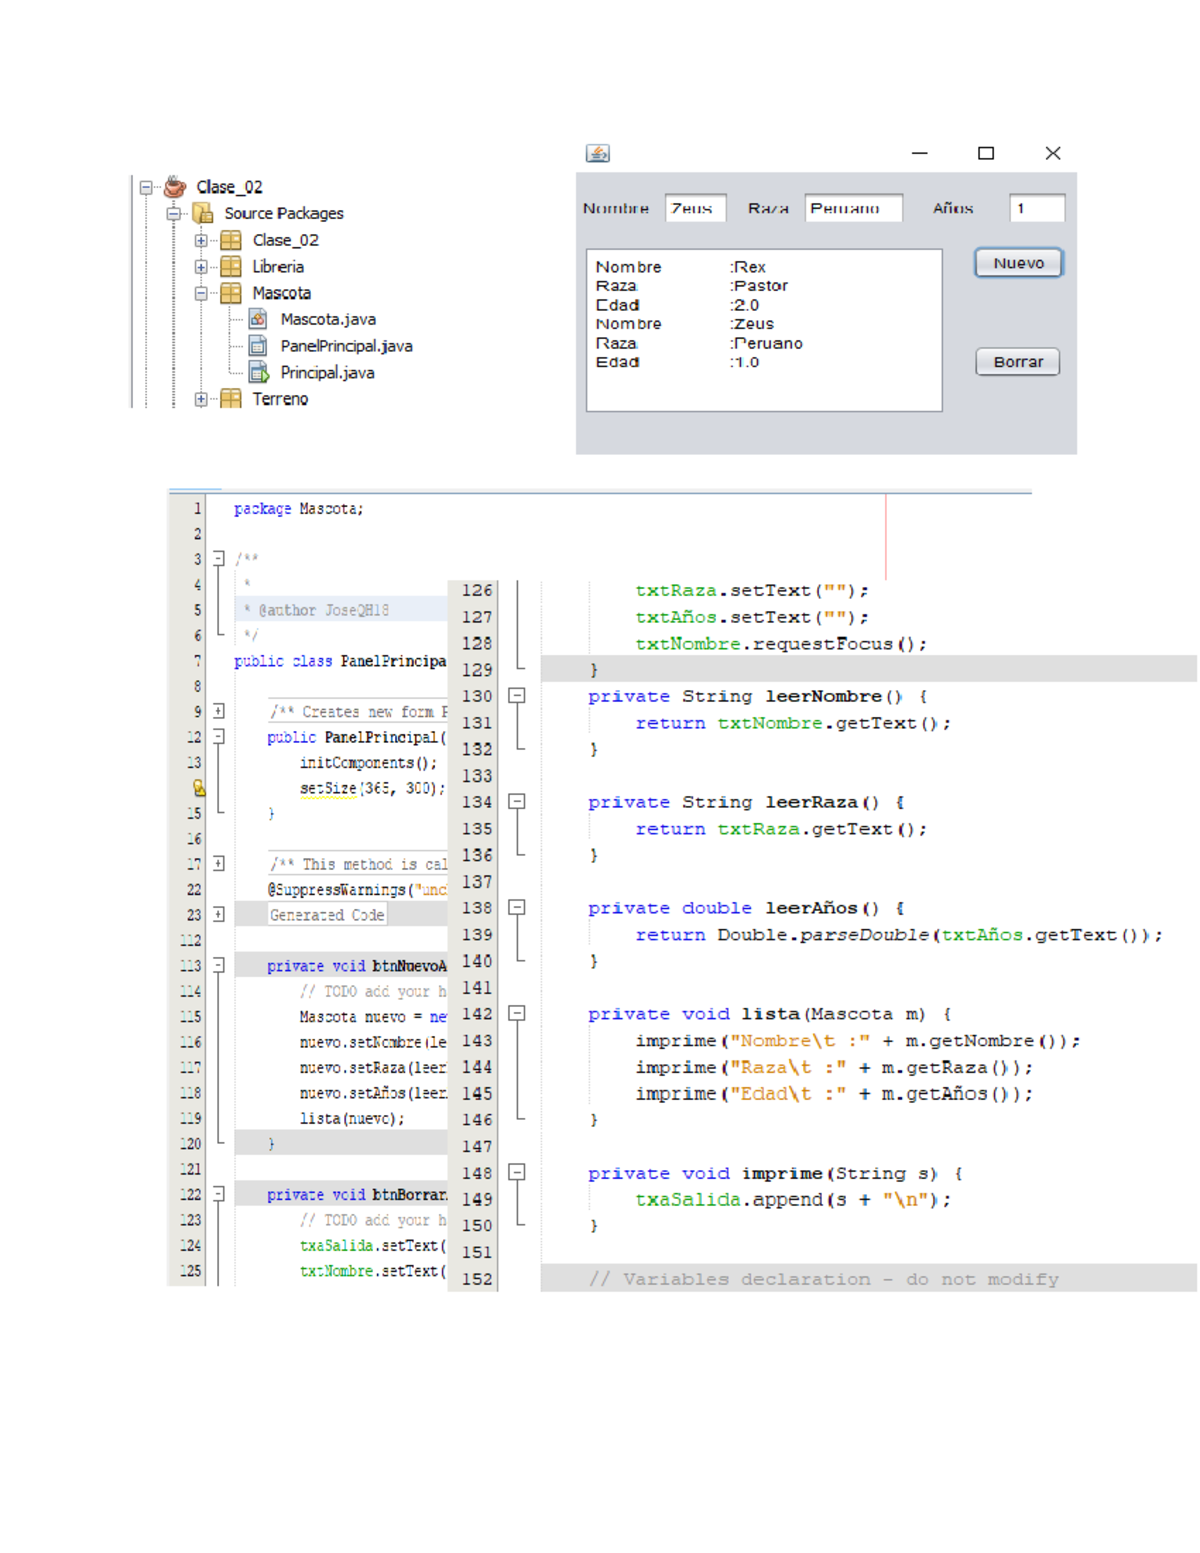The width and height of the screenshot is (1200, 1553).
Task: Click the Mascota.java file icon
Action: click(258, 319)
